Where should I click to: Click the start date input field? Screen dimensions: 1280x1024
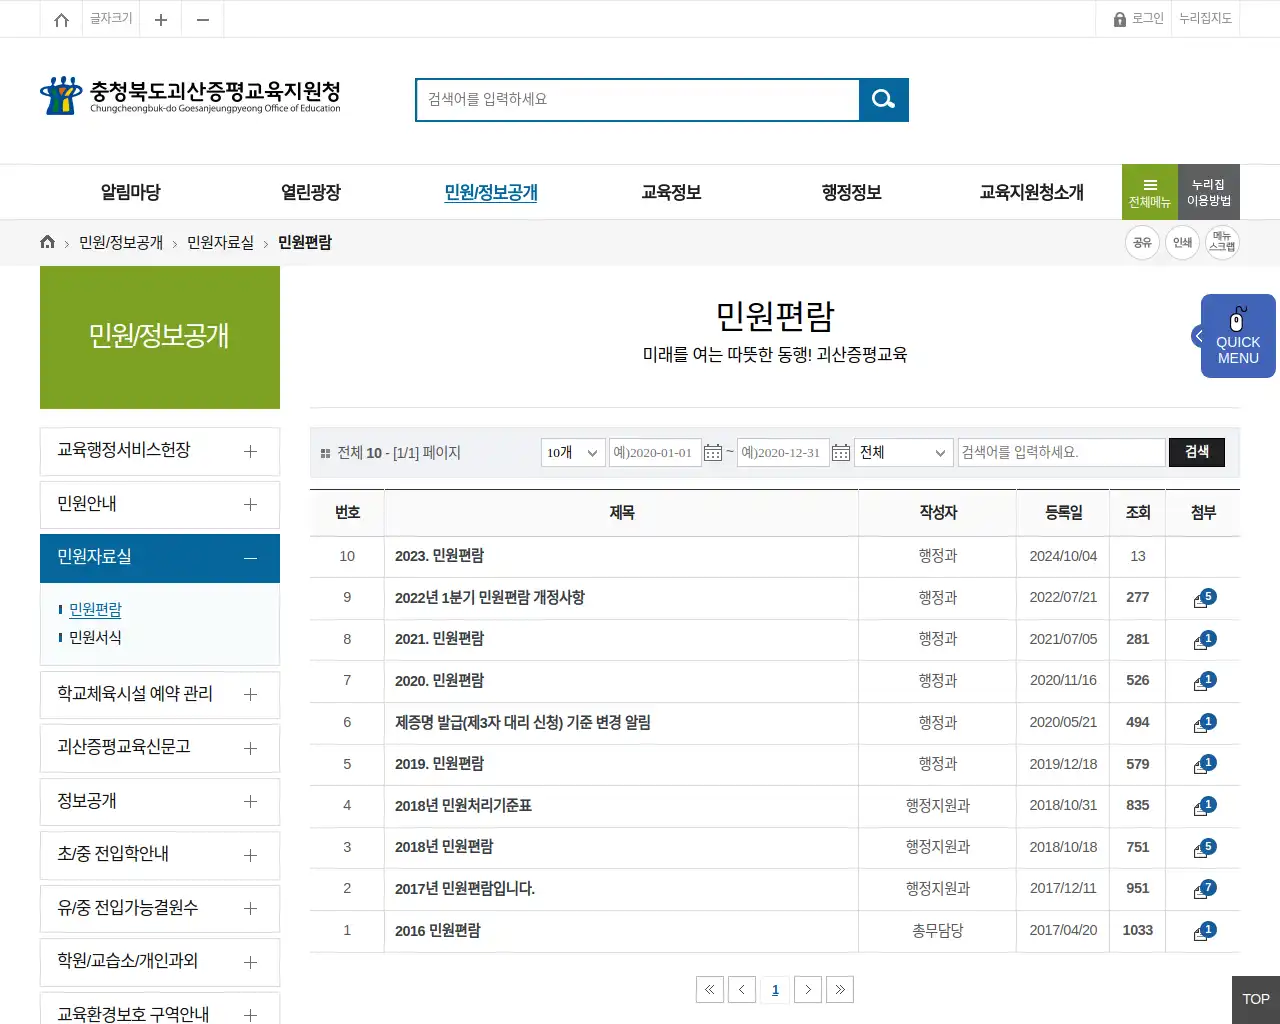pyautogui.click(x=655, y=452)
